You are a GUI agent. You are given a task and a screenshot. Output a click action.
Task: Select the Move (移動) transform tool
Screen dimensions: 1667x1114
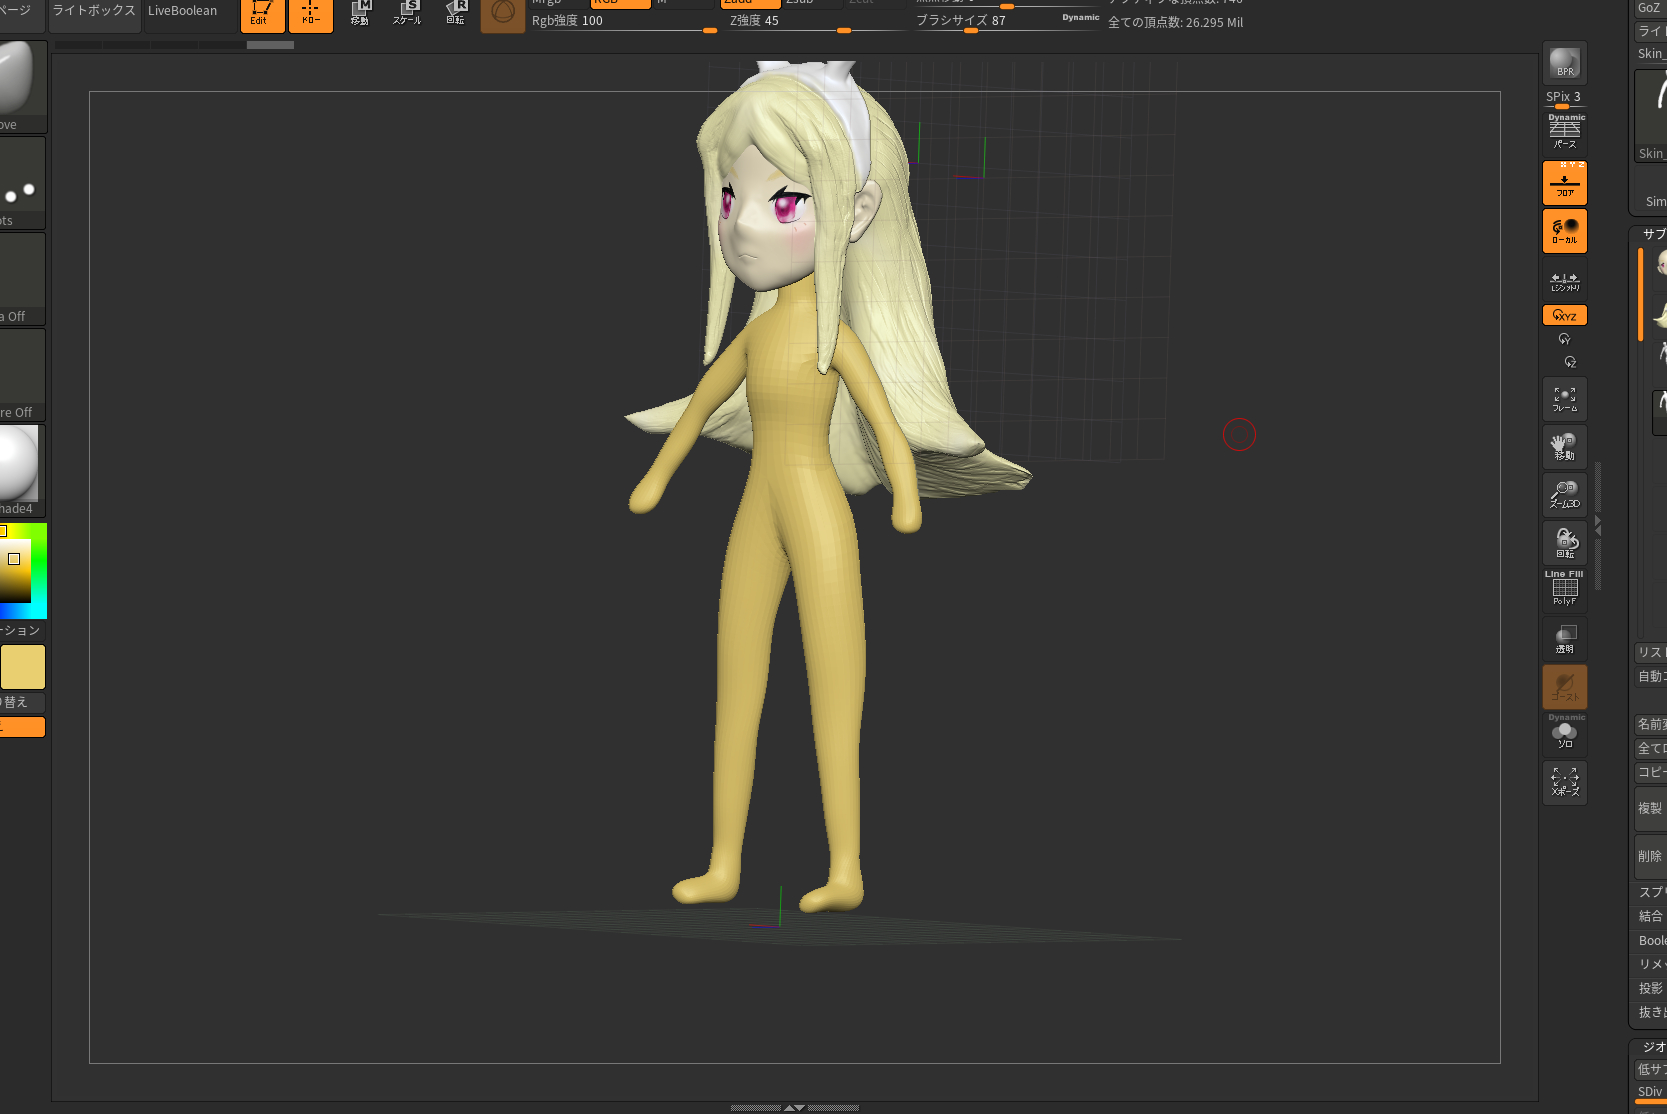359,13
